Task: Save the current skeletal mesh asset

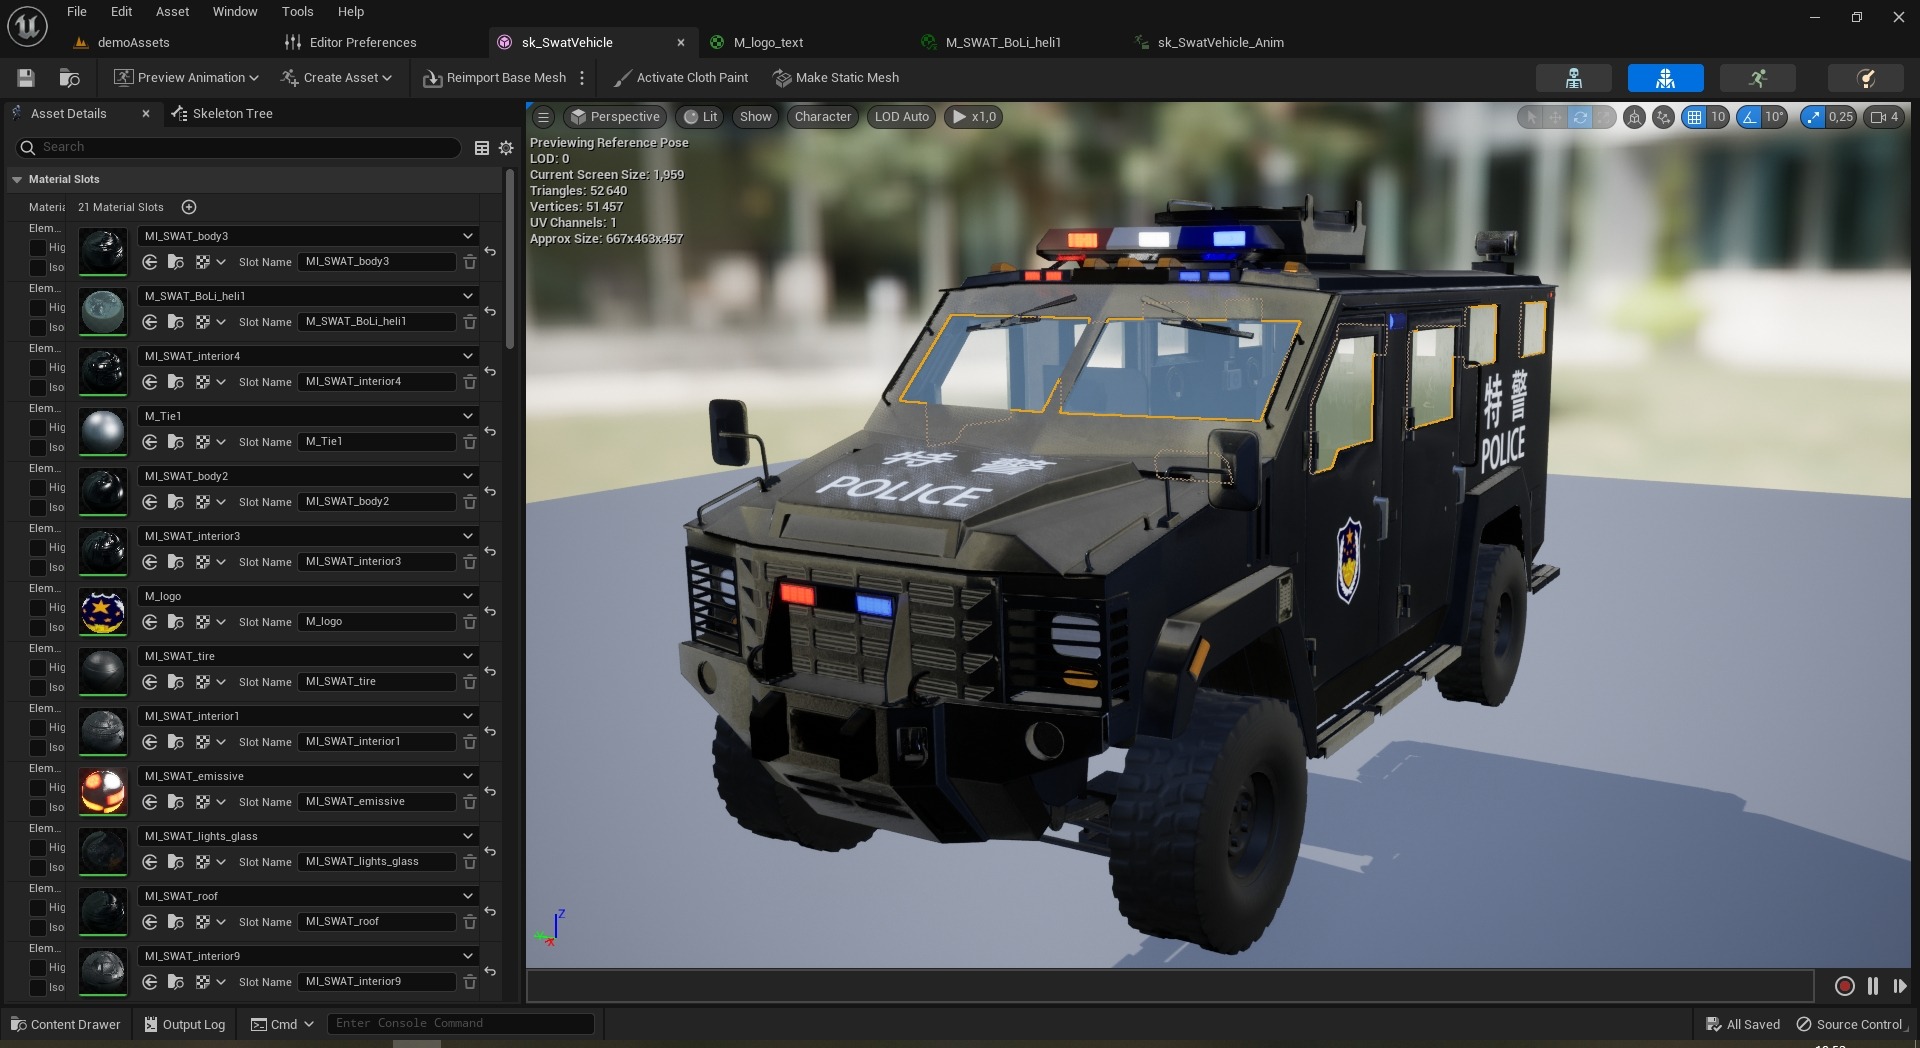Action: tap(26, 78)
